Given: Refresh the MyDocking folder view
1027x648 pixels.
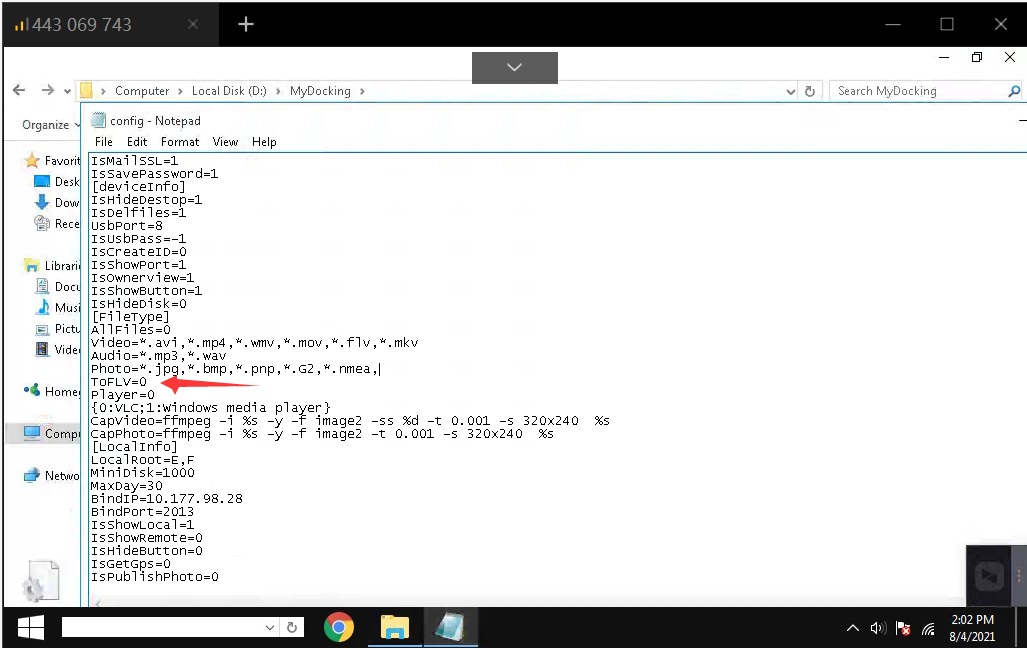Looking at the screenshot, I should 810,91.
